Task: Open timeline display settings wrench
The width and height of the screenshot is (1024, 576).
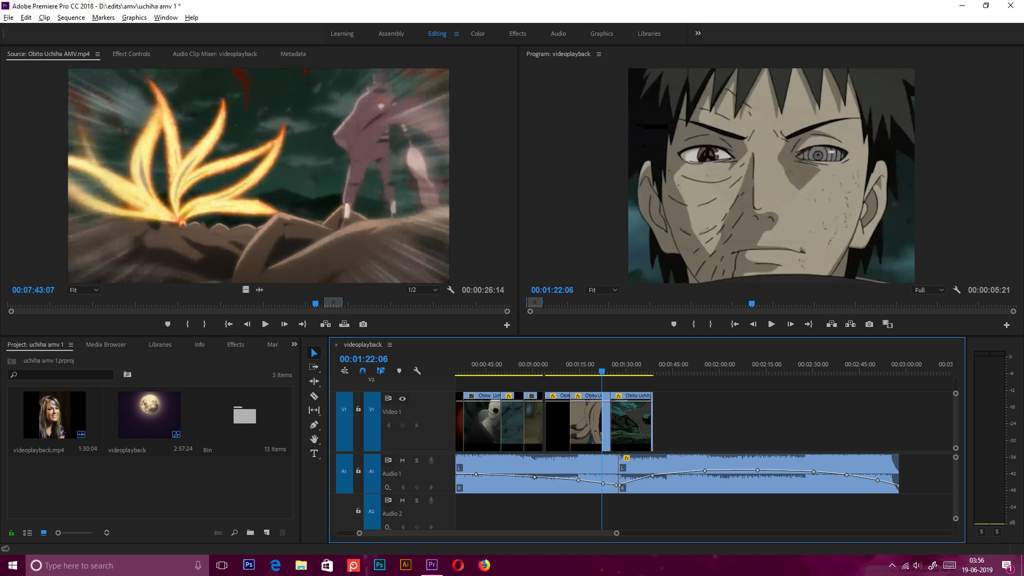Action: click(417, 371)
